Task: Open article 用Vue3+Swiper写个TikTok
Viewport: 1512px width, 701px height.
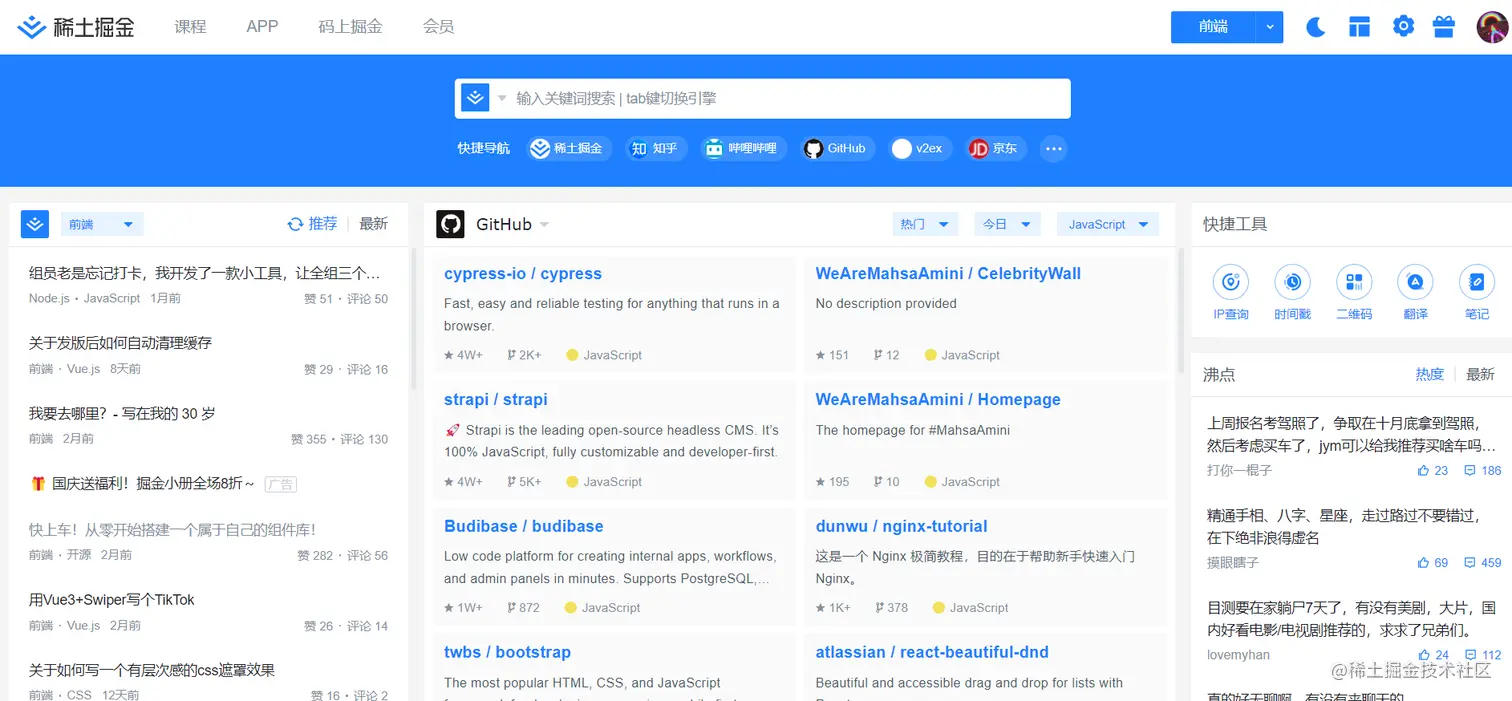Action: (x=112, y=600)
